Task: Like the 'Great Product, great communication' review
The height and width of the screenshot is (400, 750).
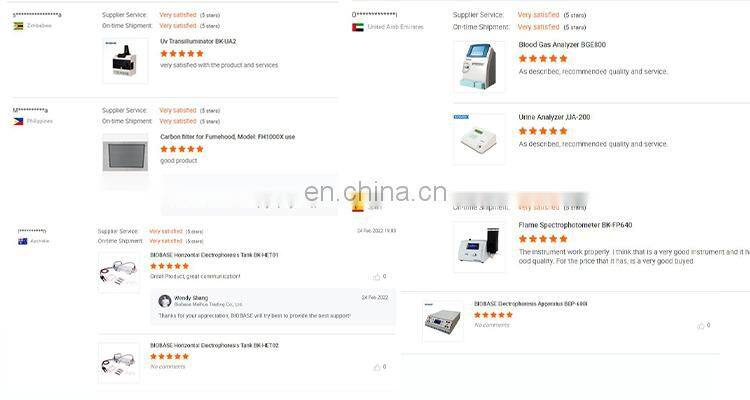Action: coord(377,277)
